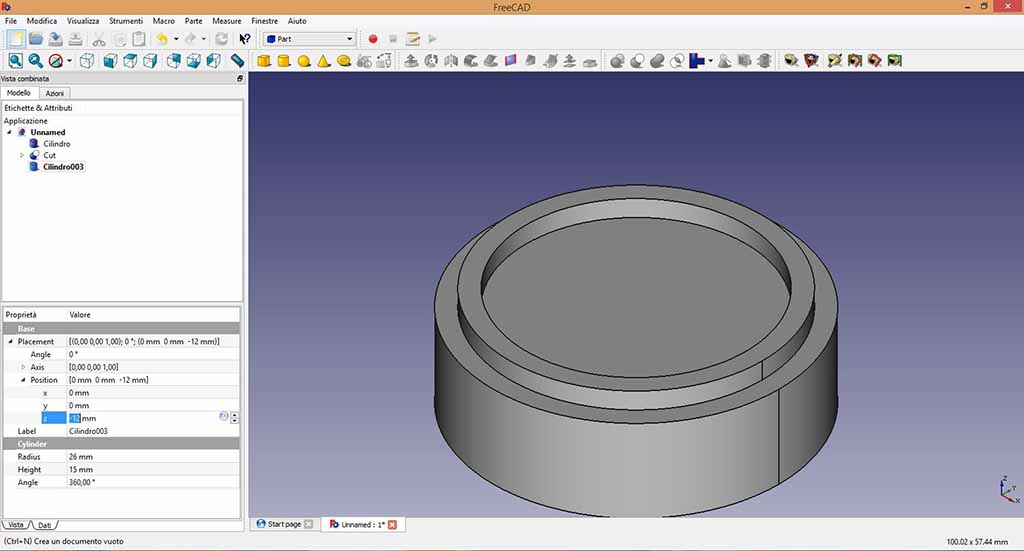The image size is (1024, 551).
Task: Open a document with folder icon
Action: pyautogui.click(x=36, y=39)
